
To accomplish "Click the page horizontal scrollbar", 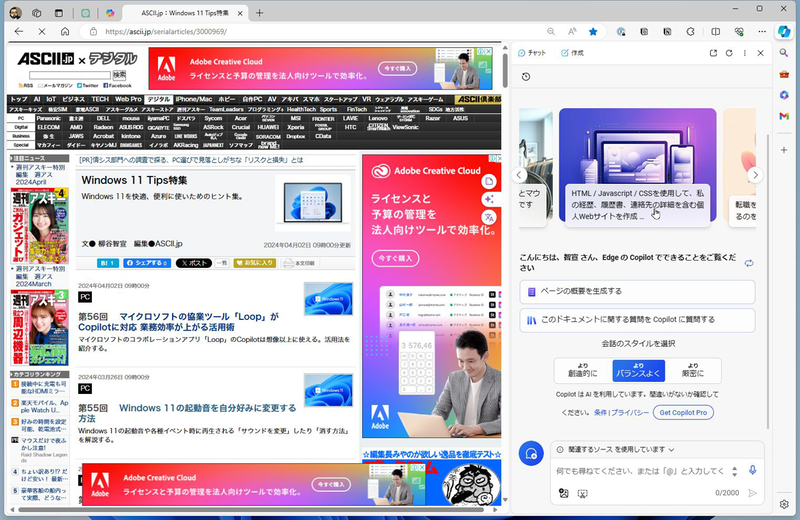I will pos(251,509).
